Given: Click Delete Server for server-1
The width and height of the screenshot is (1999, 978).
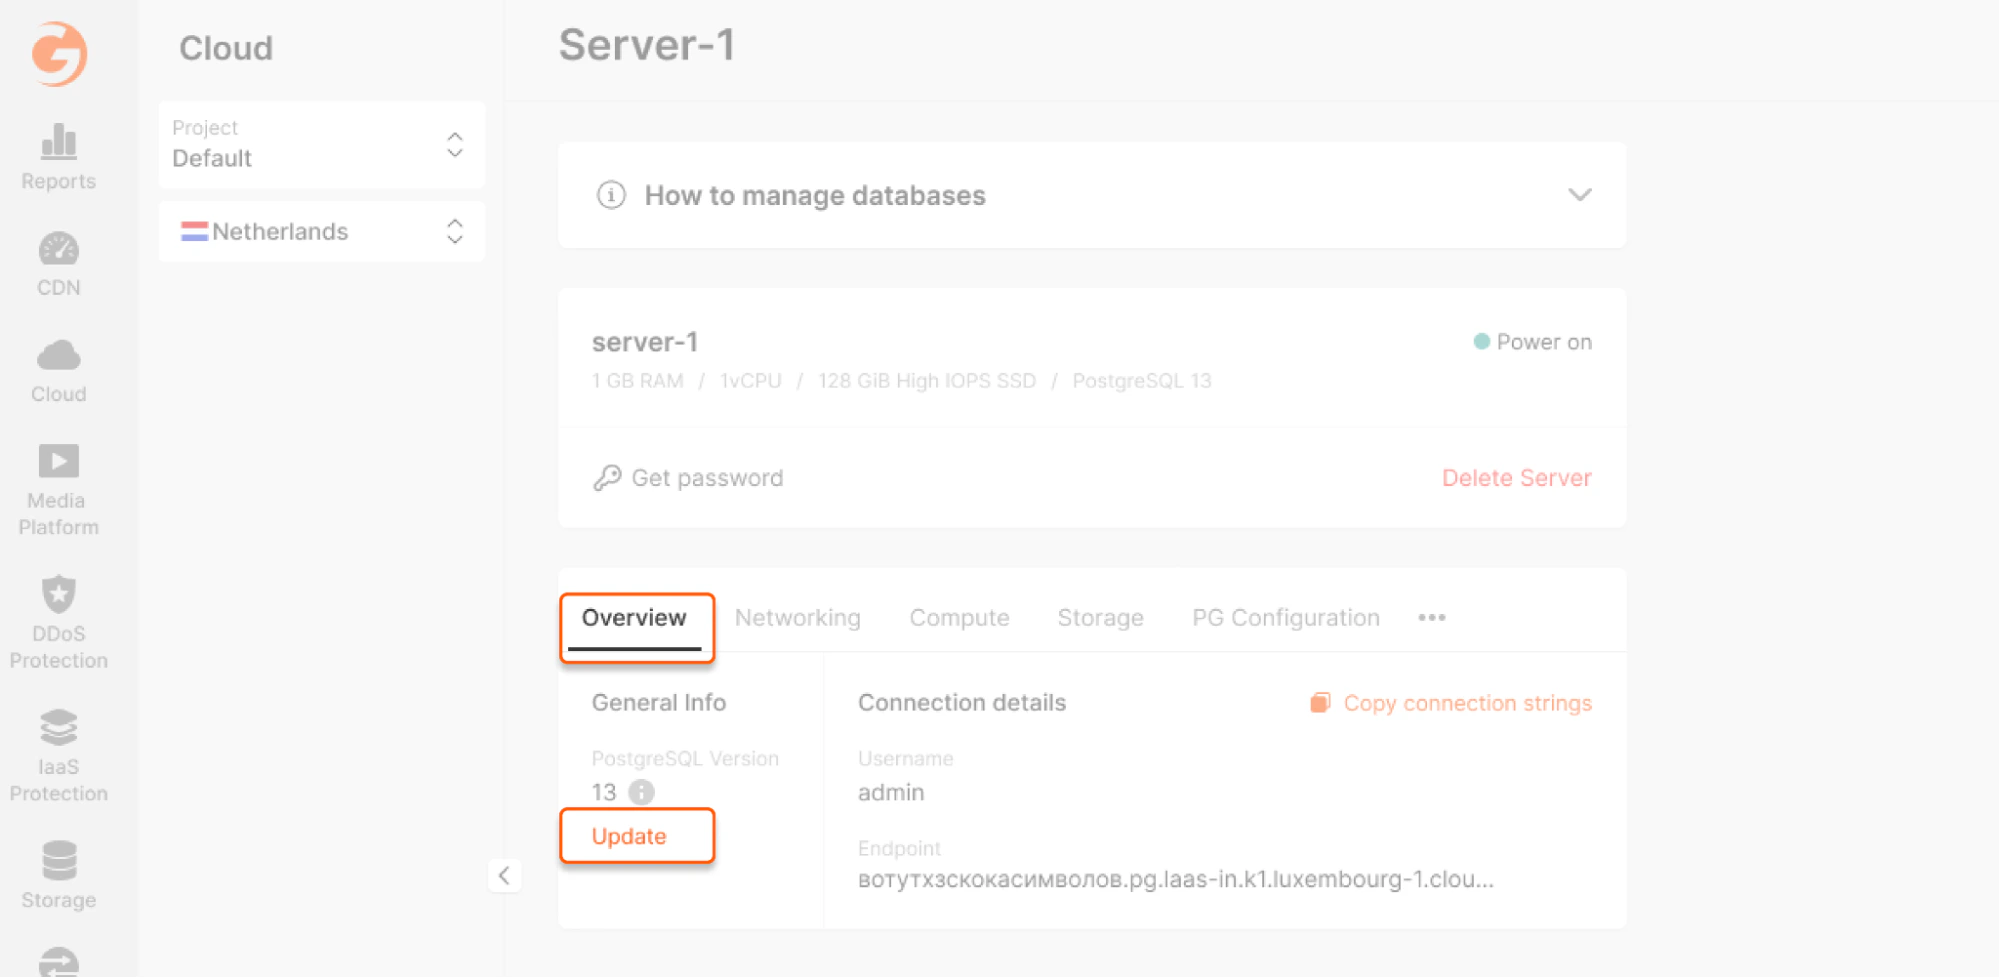Looking at the screenshot, I should [1516, 477].
